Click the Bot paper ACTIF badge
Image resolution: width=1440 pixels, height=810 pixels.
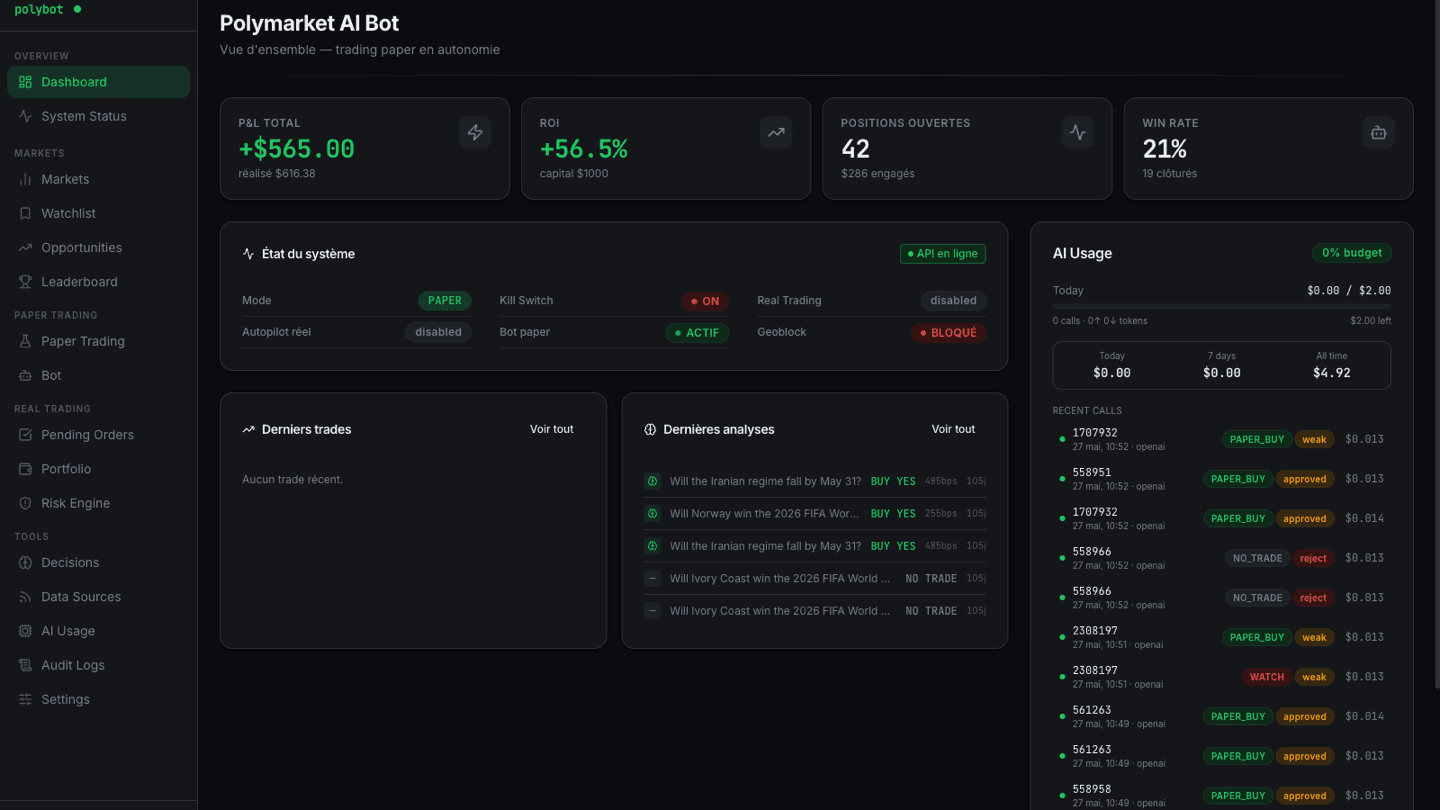click(697, 333)
